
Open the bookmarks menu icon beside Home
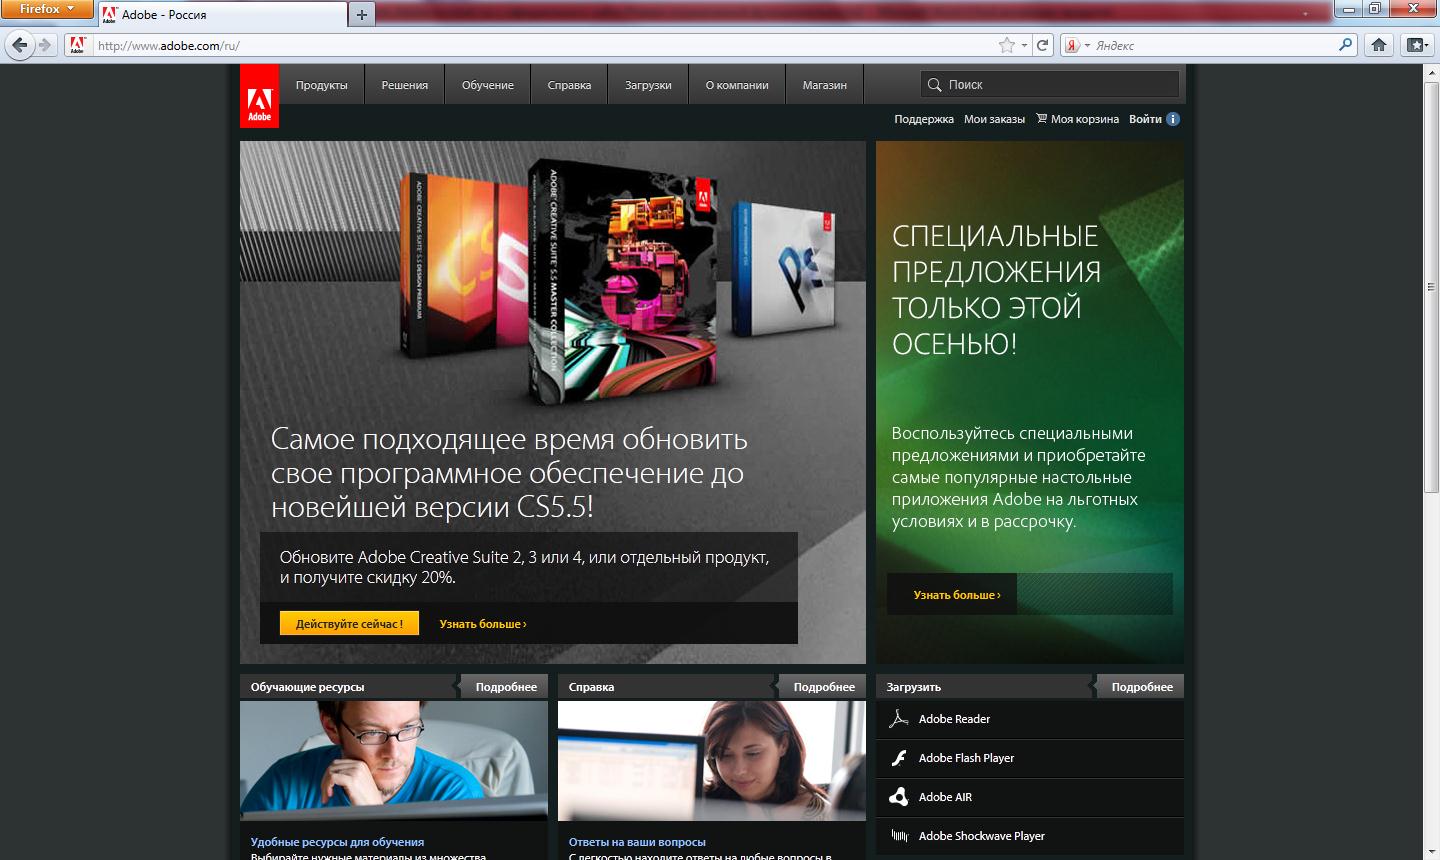(1416, 45)
